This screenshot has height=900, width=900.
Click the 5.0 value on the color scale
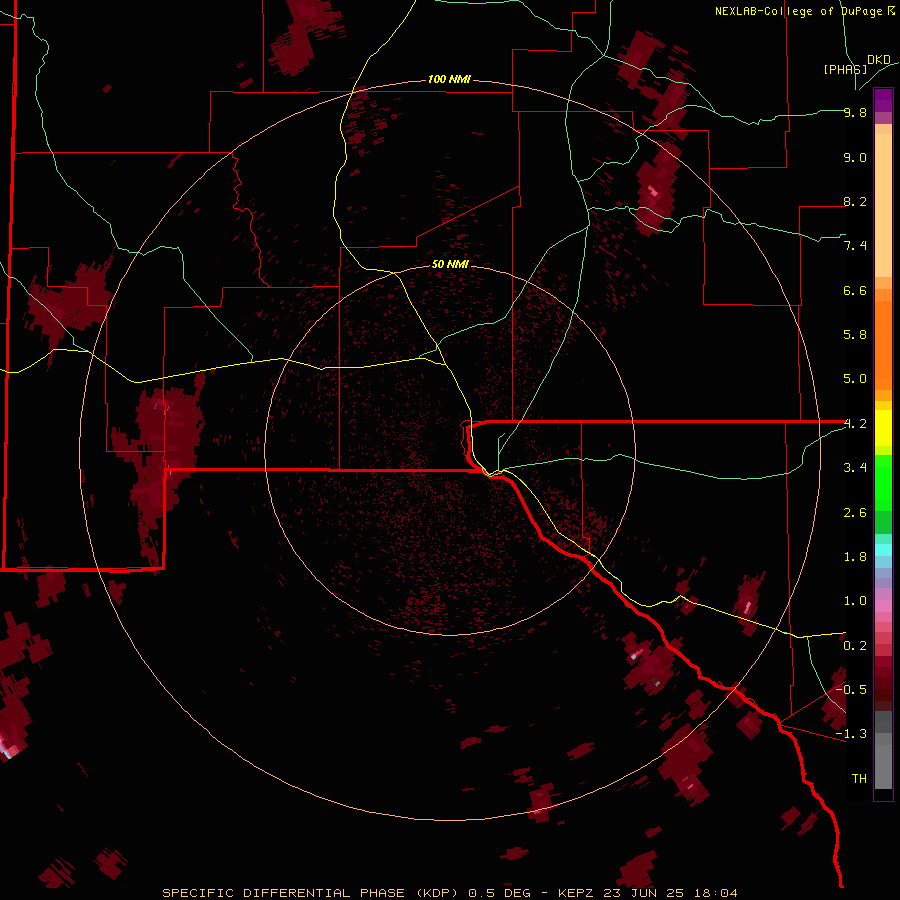pyautogui.click(x=855, y=379)
